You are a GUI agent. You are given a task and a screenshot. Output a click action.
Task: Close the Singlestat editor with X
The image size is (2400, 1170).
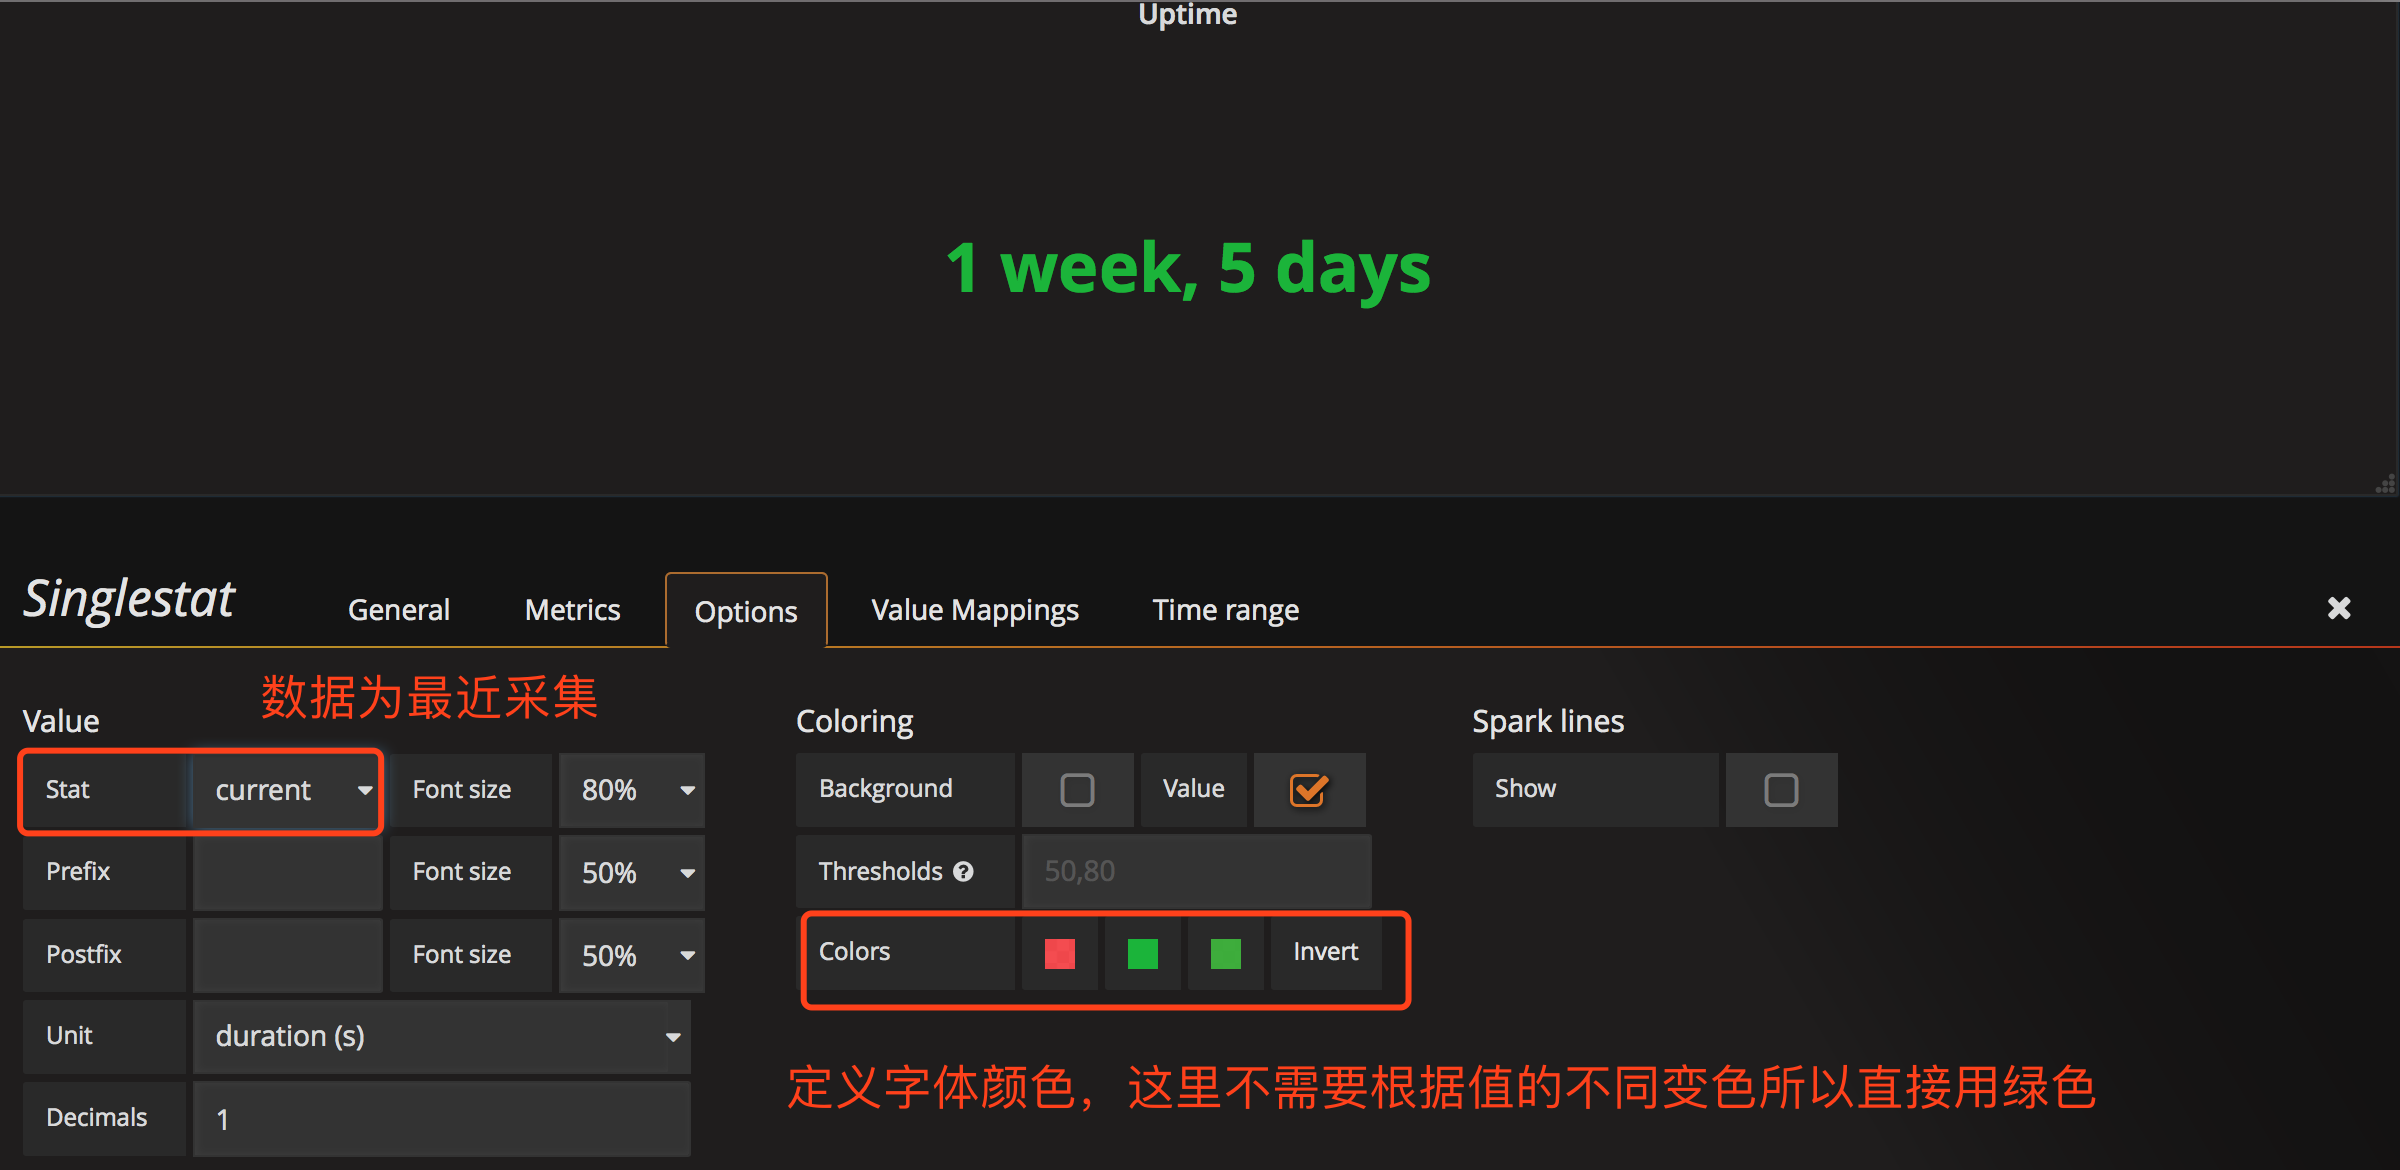pos(2338,608)
